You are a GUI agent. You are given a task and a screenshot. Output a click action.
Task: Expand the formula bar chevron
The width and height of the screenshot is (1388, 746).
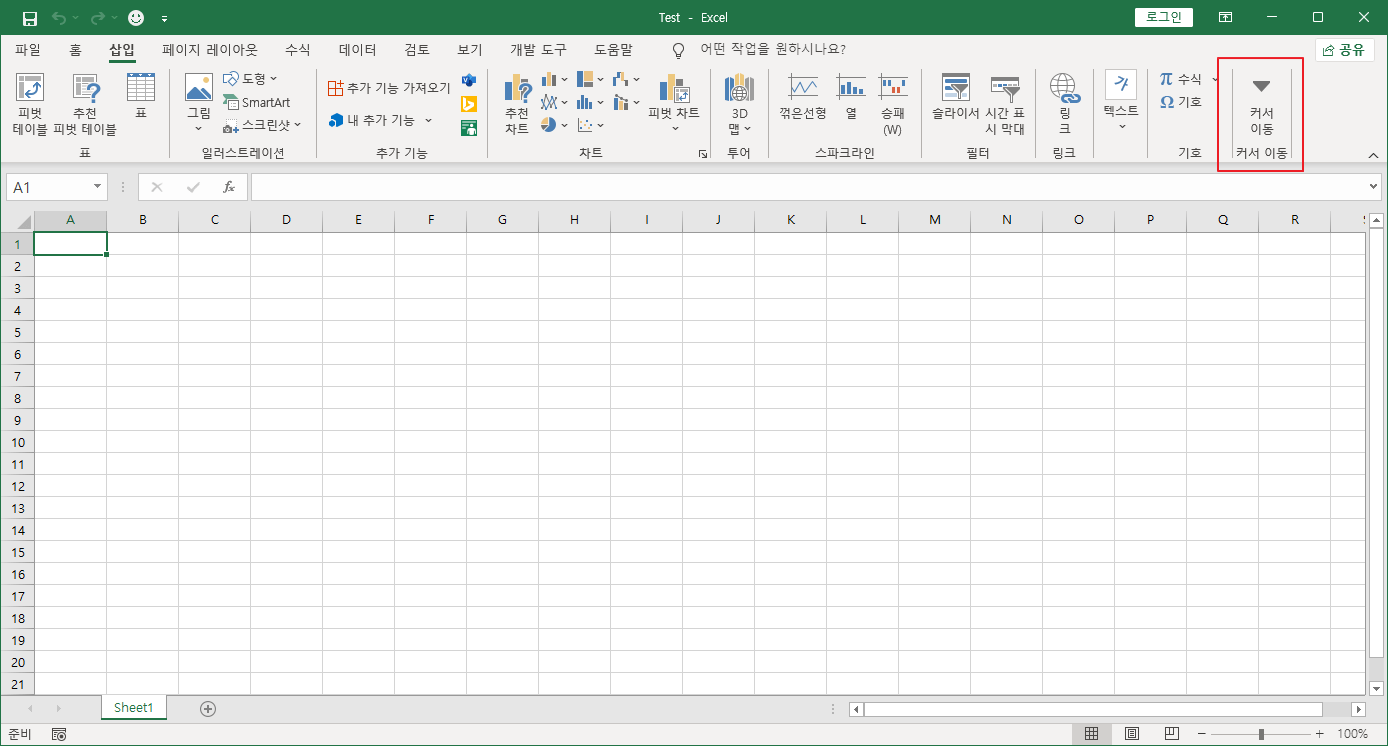click(1373, 186)
